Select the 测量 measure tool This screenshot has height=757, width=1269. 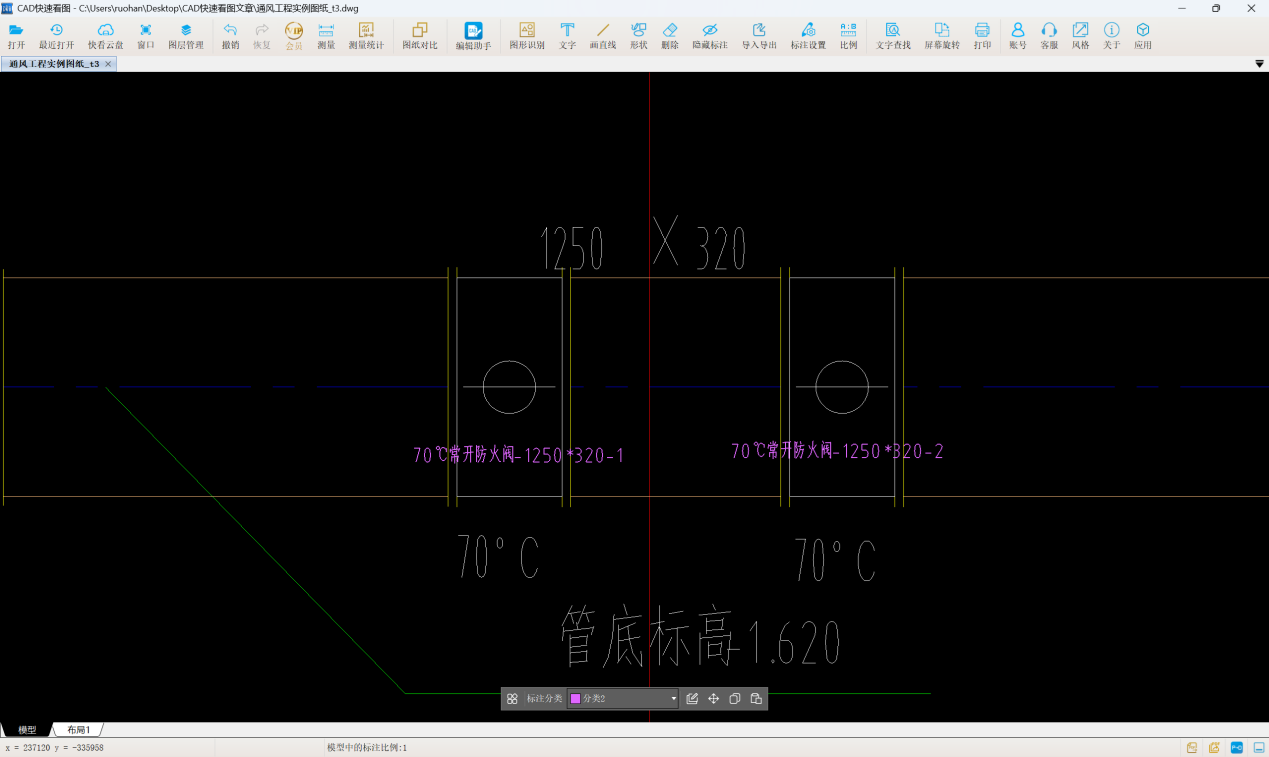point(326,36)
